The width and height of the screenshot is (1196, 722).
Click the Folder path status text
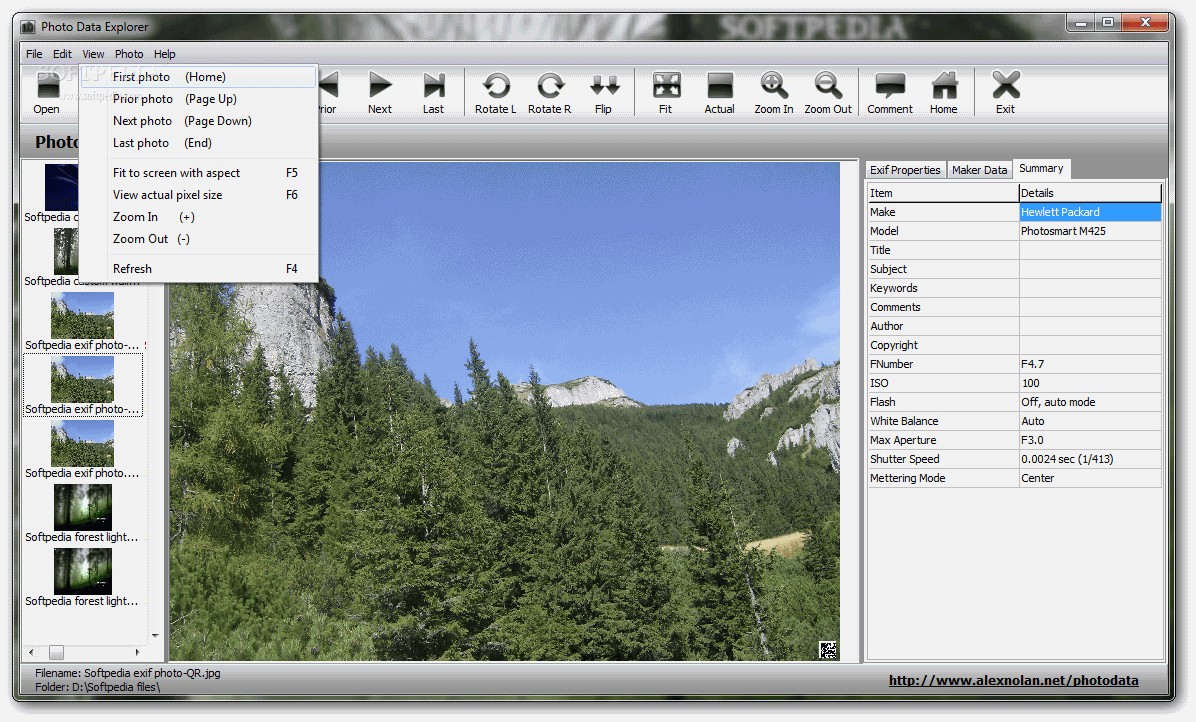98,687
